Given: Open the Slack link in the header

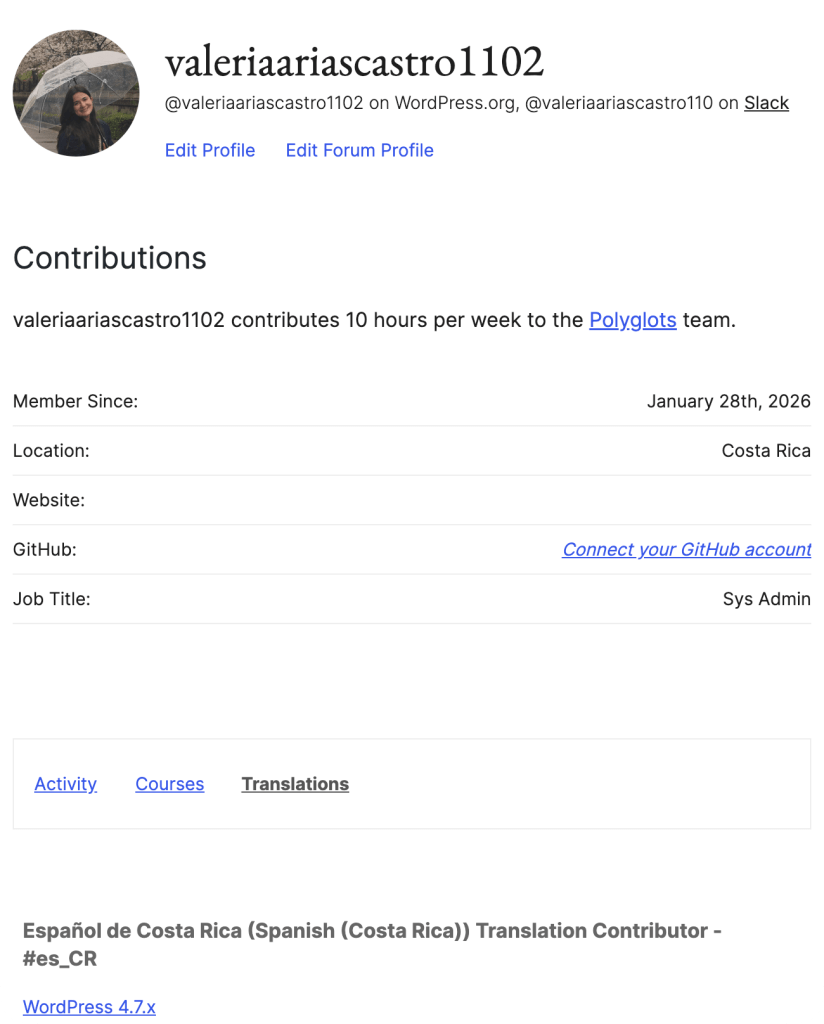Looking at the screenshot, I should [x=766, y=103].
